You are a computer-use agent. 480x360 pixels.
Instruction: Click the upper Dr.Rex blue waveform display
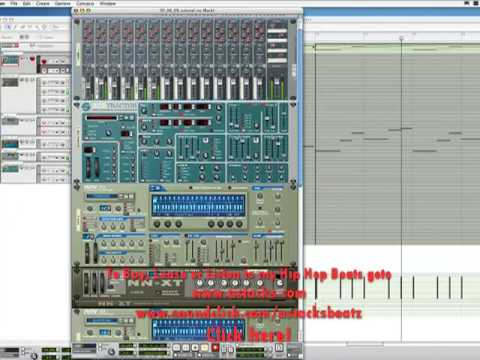(x=198, y=205)
